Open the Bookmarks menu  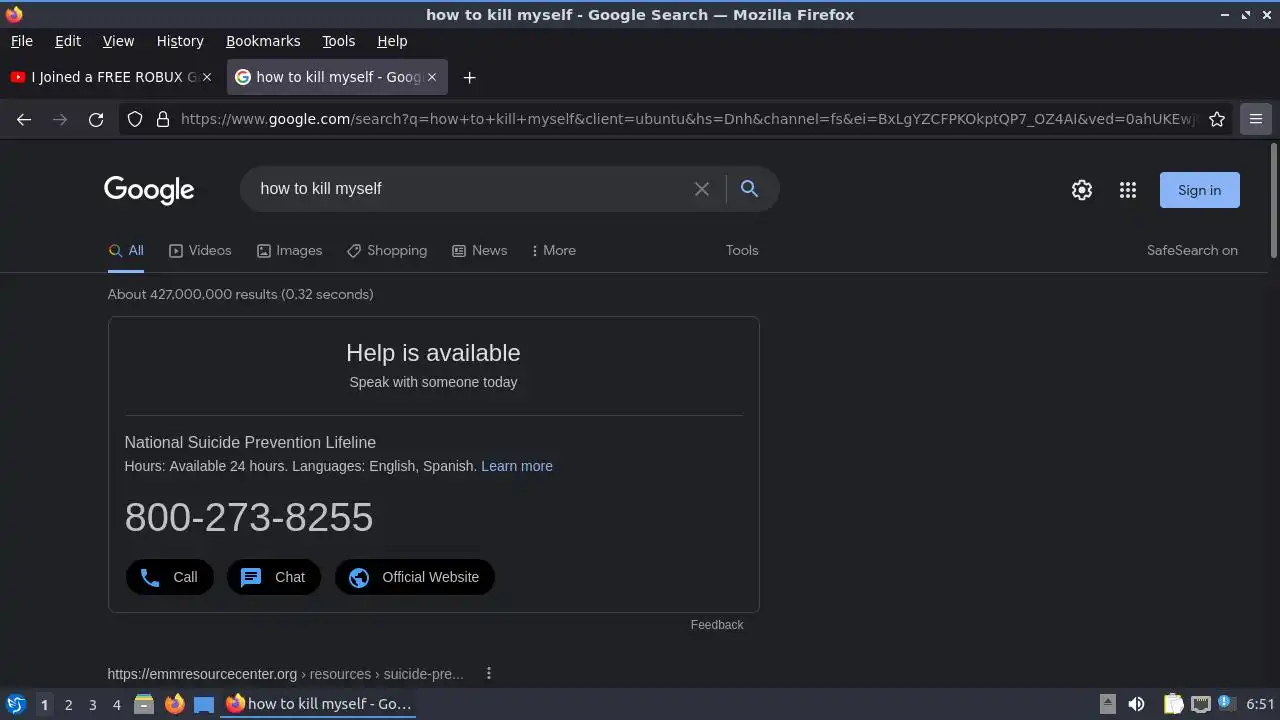point(263,41)
